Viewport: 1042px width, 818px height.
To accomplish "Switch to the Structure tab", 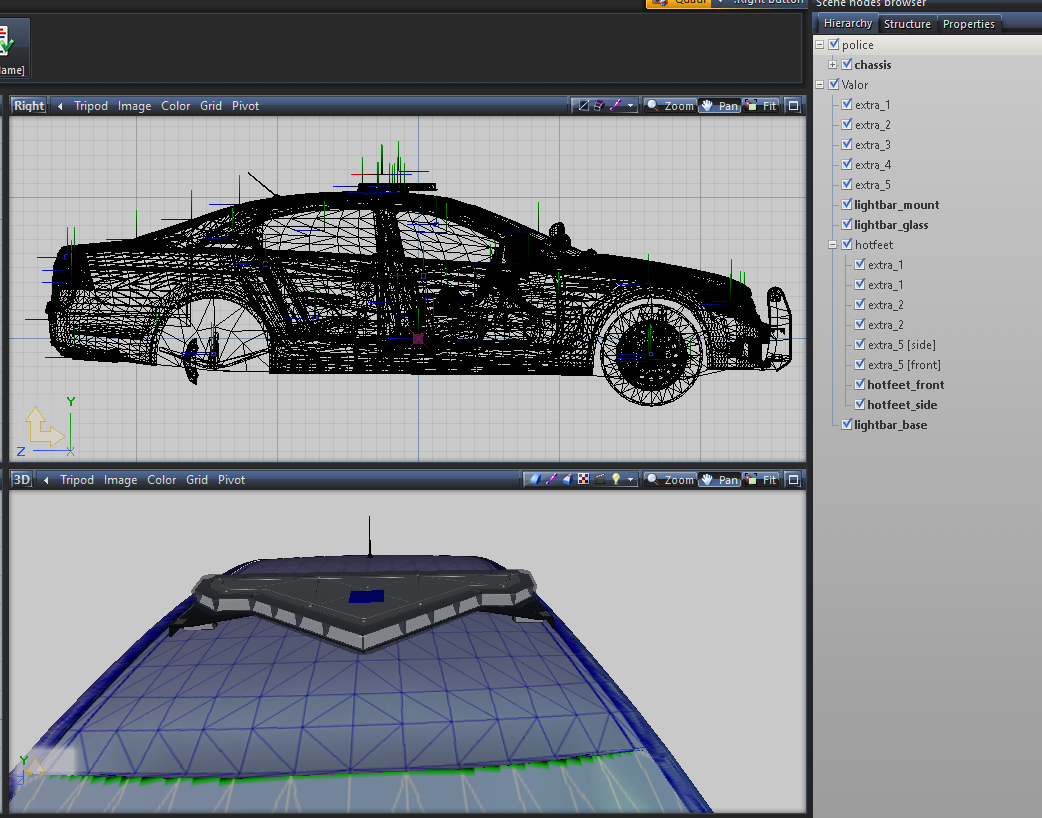I will point(907,24).
